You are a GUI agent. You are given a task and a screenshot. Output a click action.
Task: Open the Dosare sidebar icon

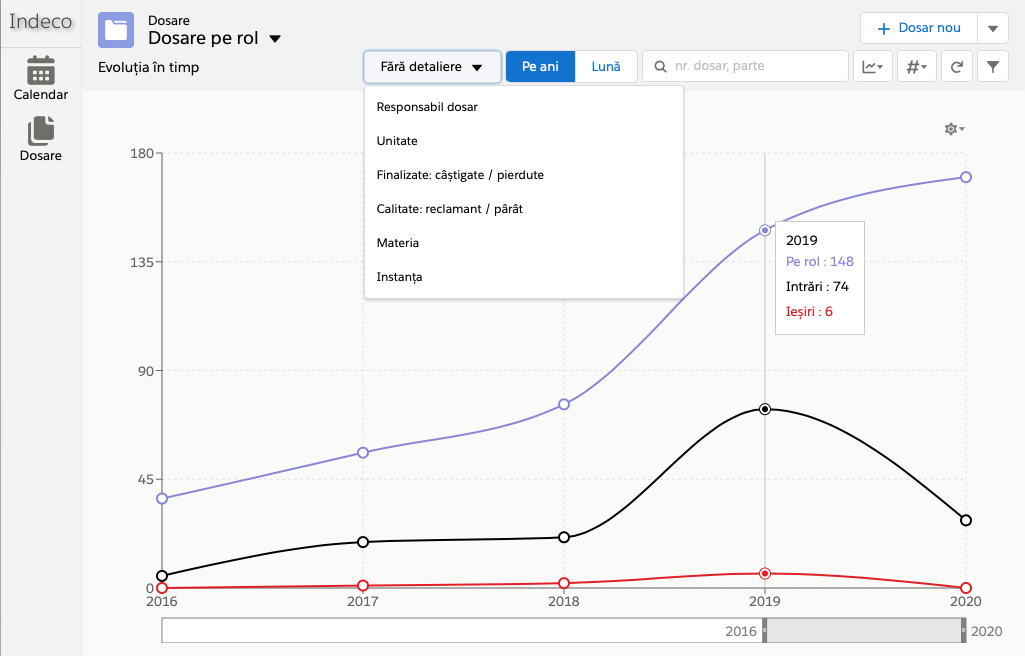41,138
